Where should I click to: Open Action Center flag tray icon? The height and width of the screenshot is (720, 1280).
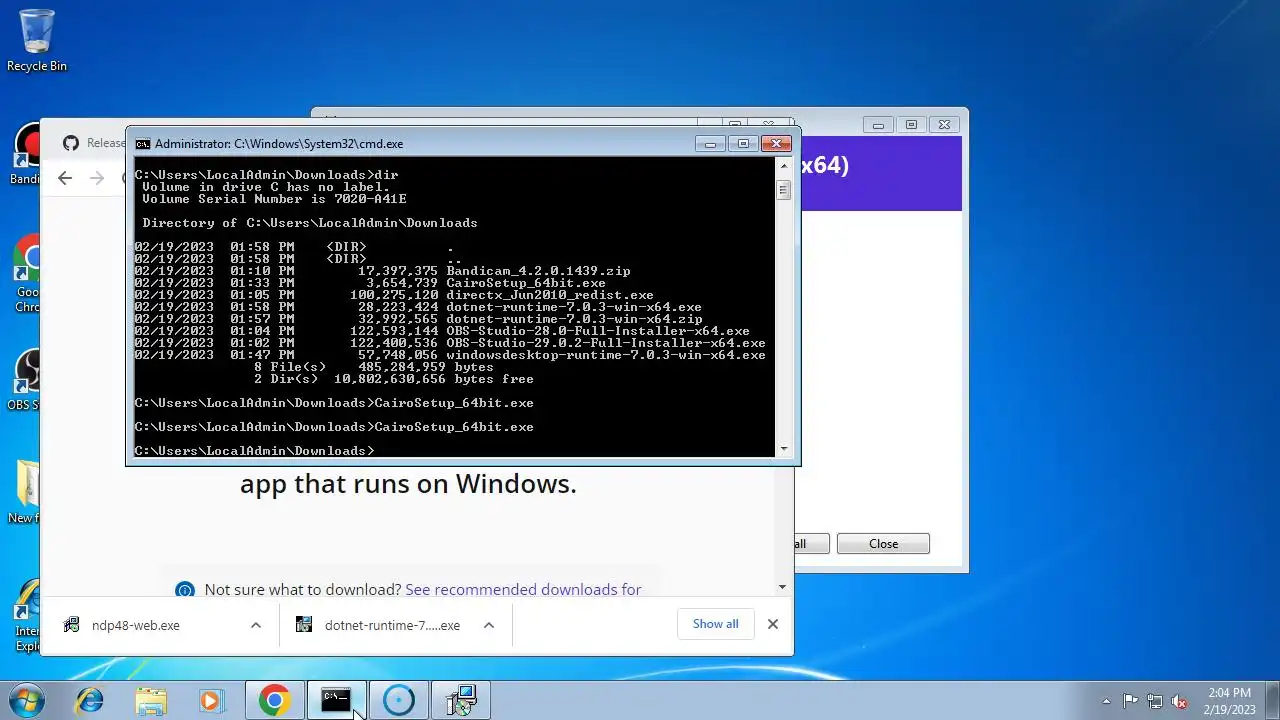pyautogui.click(x=1131, y=701)
